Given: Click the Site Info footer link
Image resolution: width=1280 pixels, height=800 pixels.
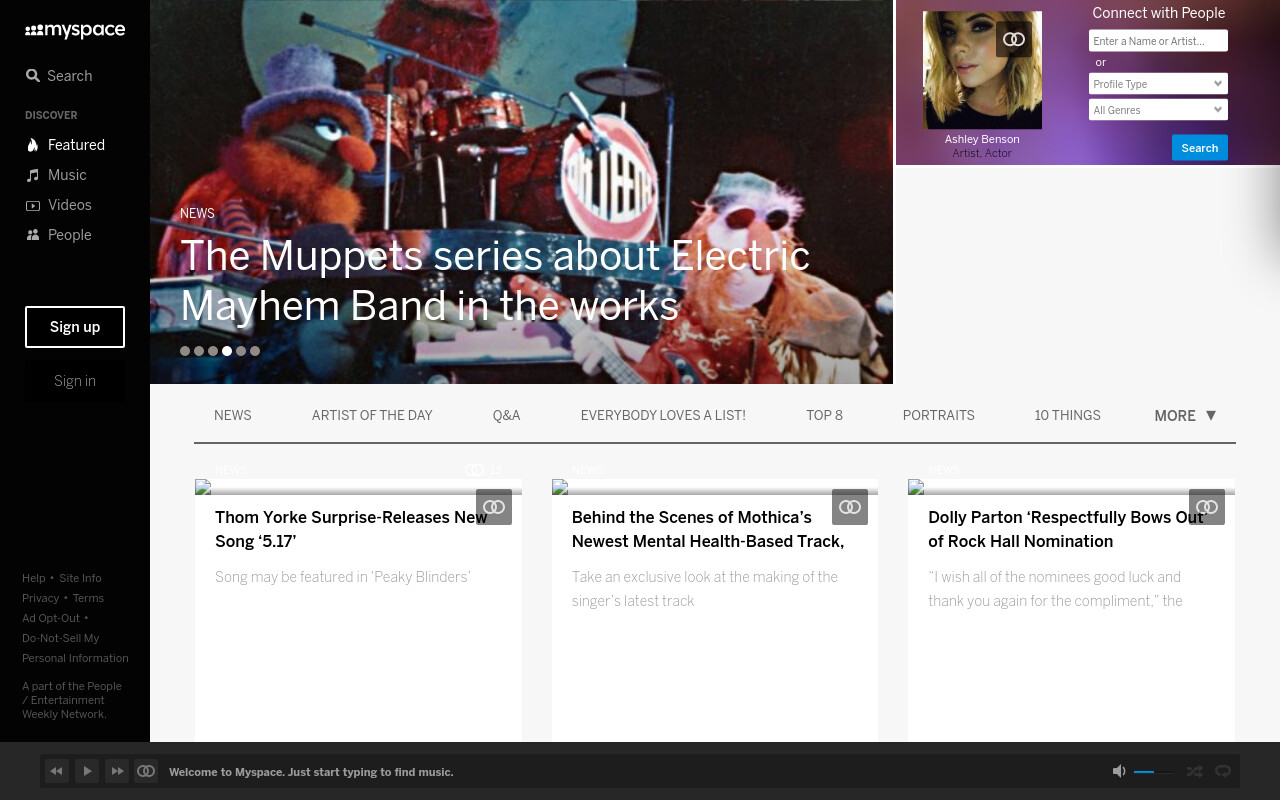Looking at the screenshot, I should [x=80, y=578].
